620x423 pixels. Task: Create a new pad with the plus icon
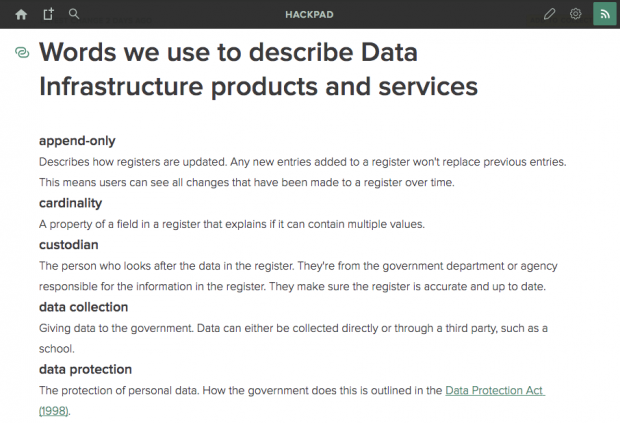[x=48, y=14]
